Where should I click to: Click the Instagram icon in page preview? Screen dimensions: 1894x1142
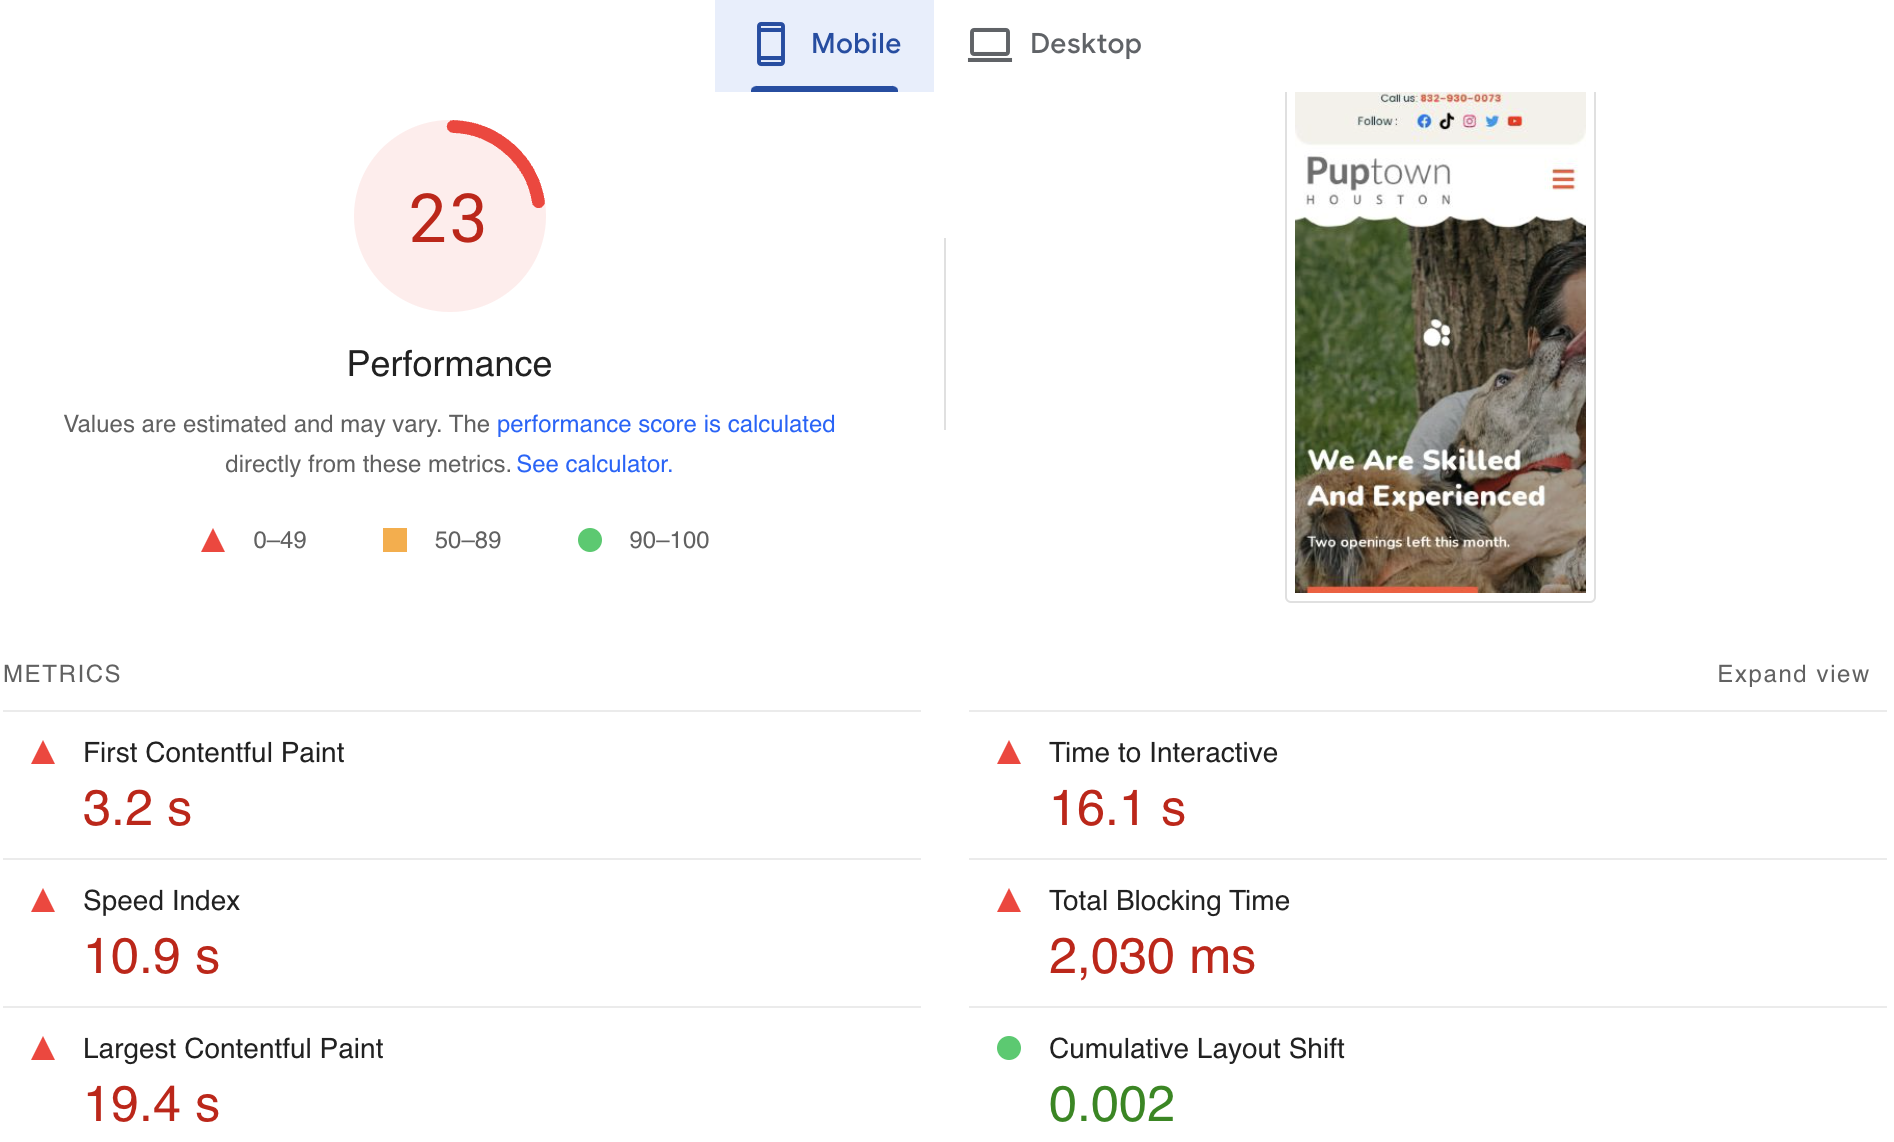click(x=1469, y=121)
